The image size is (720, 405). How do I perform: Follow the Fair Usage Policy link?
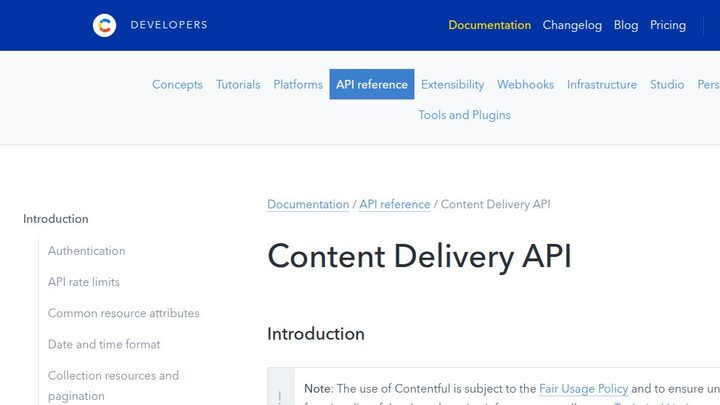583,389
